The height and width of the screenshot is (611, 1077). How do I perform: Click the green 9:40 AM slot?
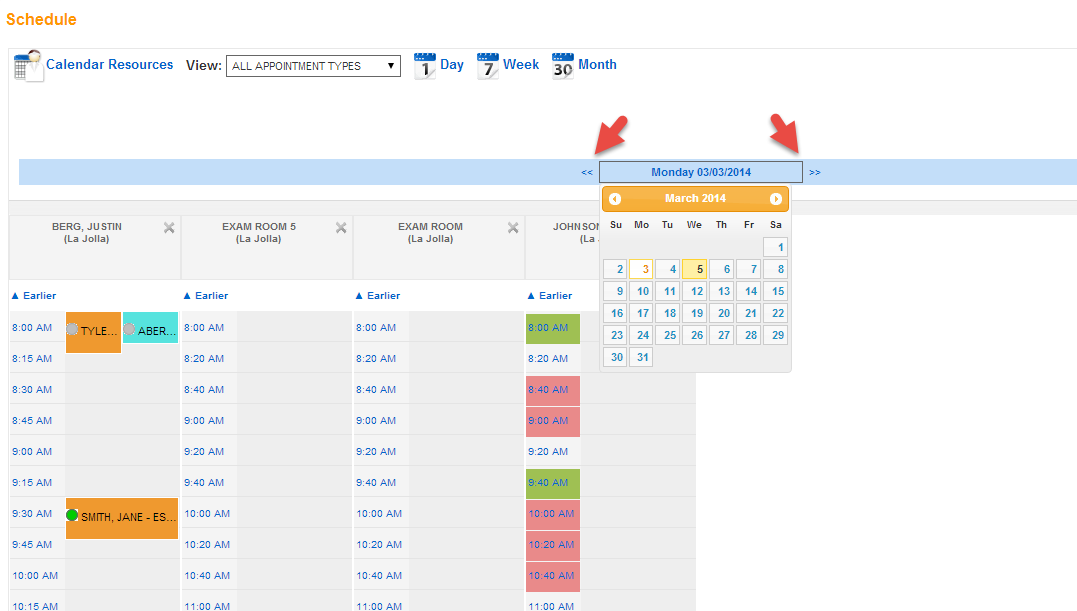coord(553,483)
